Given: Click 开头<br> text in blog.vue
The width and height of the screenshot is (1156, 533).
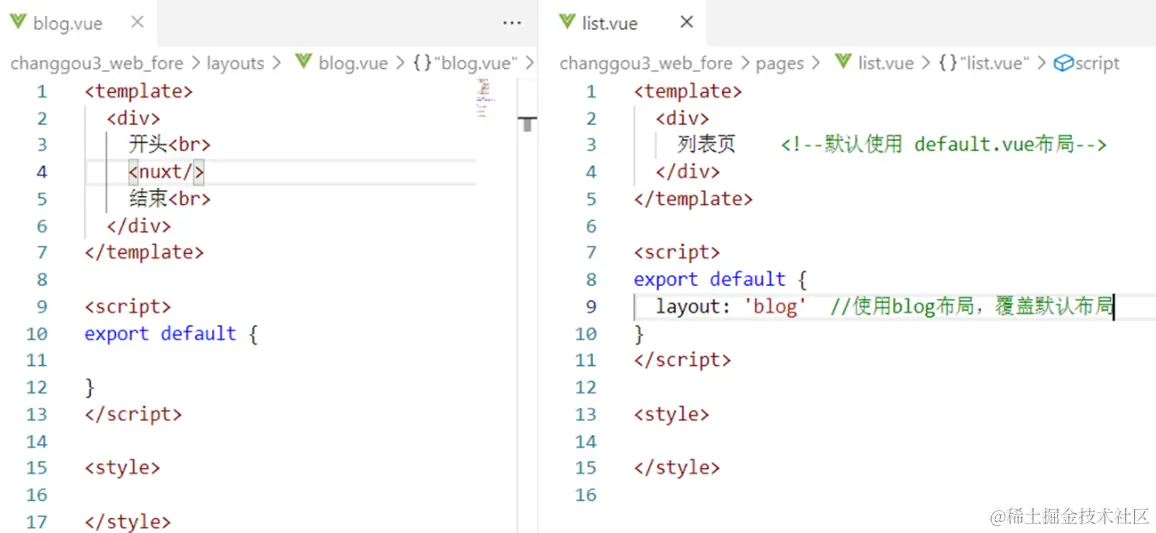Looking at the screenshot, I should coord(170,144).
